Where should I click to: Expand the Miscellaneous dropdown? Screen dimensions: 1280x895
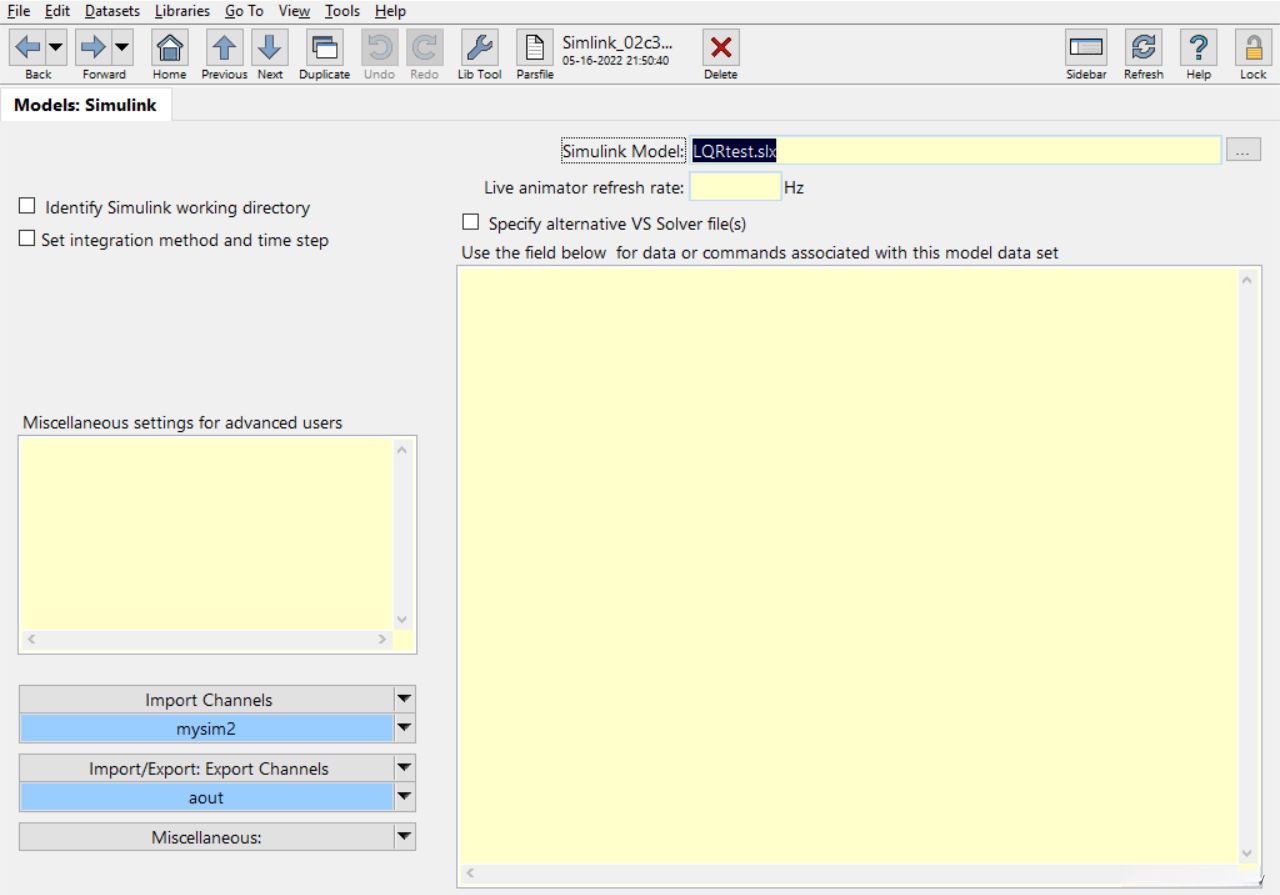click(404, 836)
